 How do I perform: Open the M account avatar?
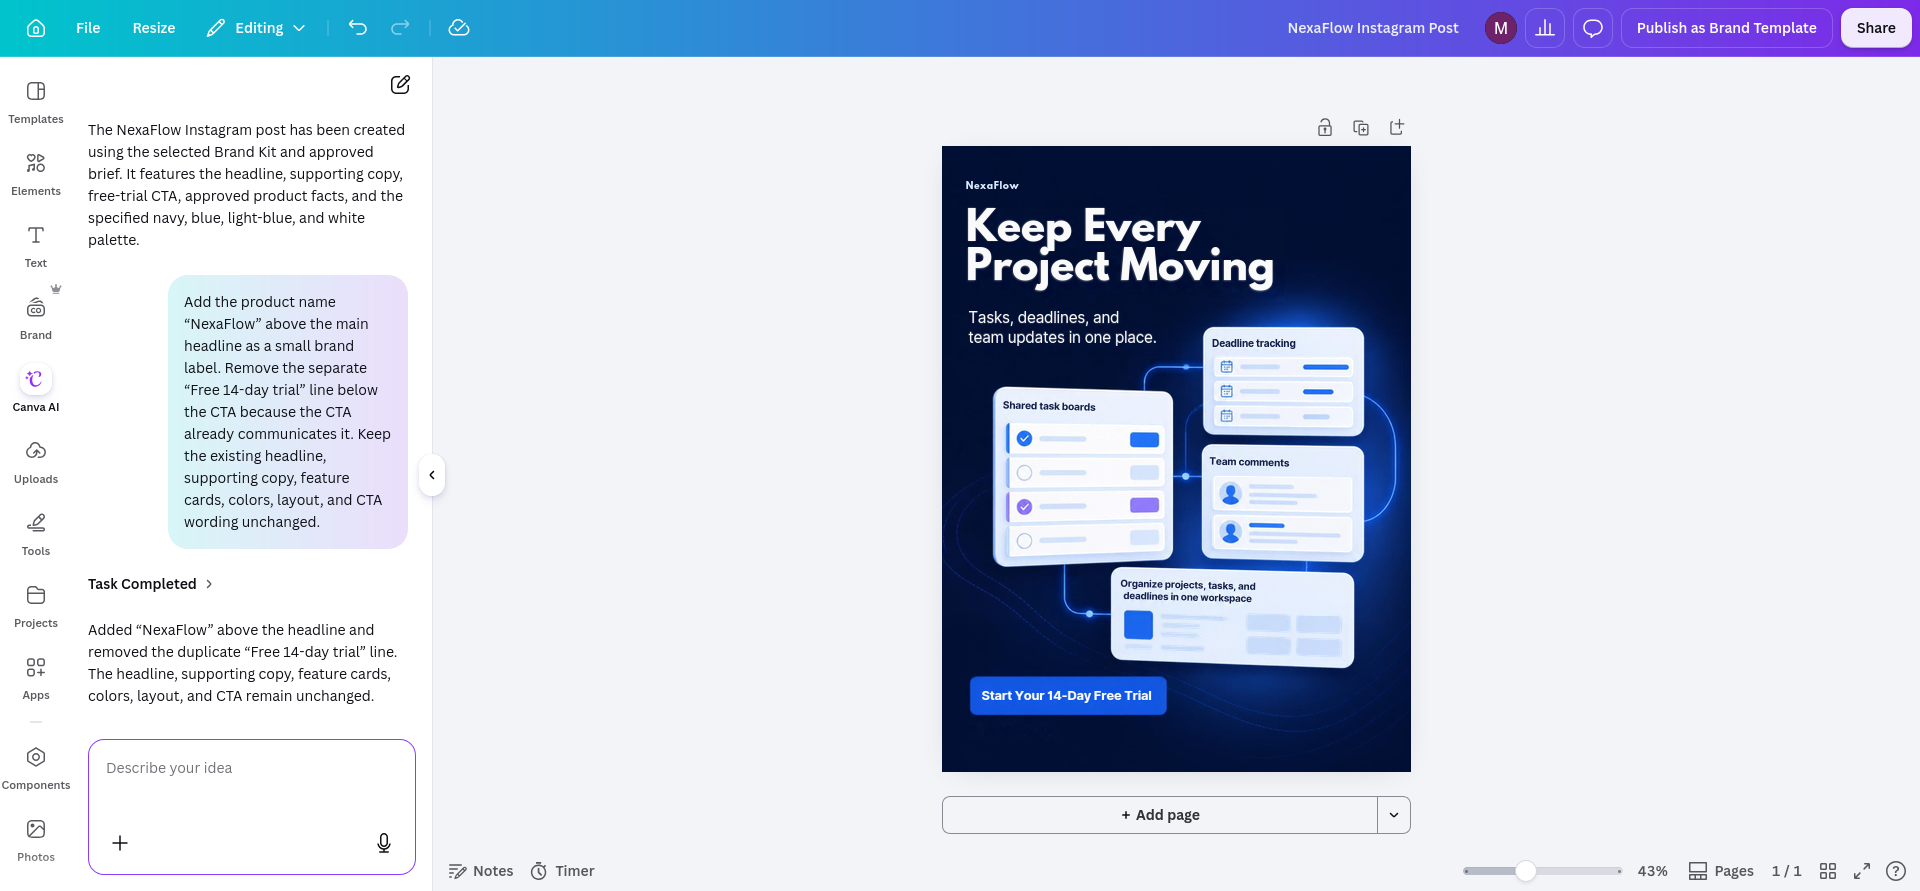pyautogui.click(x=1501, y=28)
